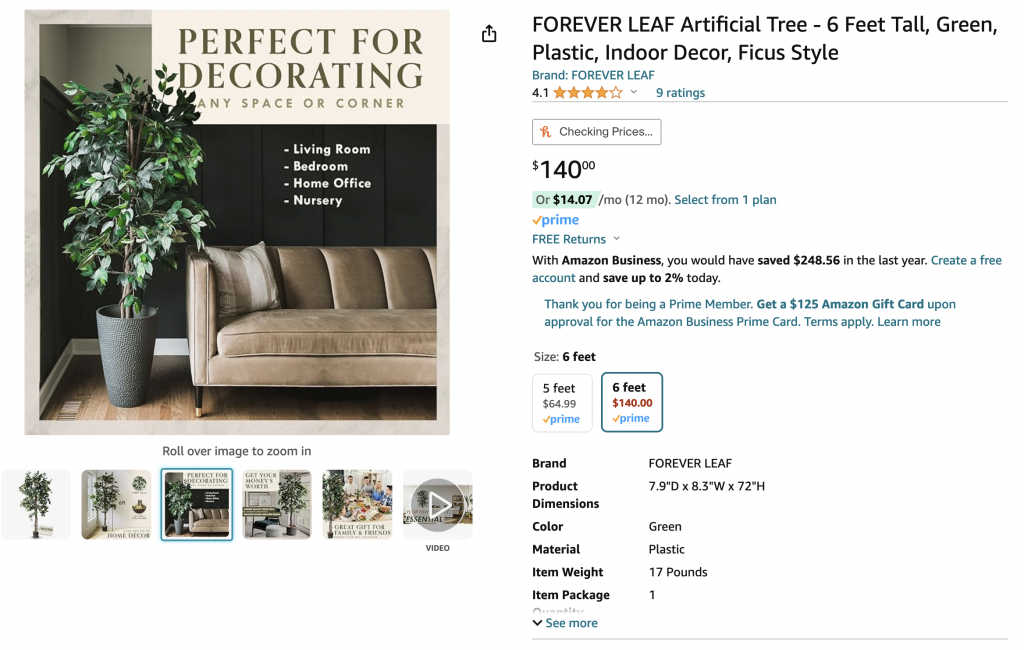Show the Great Gift for Family thumbnail
Image resolution: width=1024 pixels, height=650 pixels.
357,505
